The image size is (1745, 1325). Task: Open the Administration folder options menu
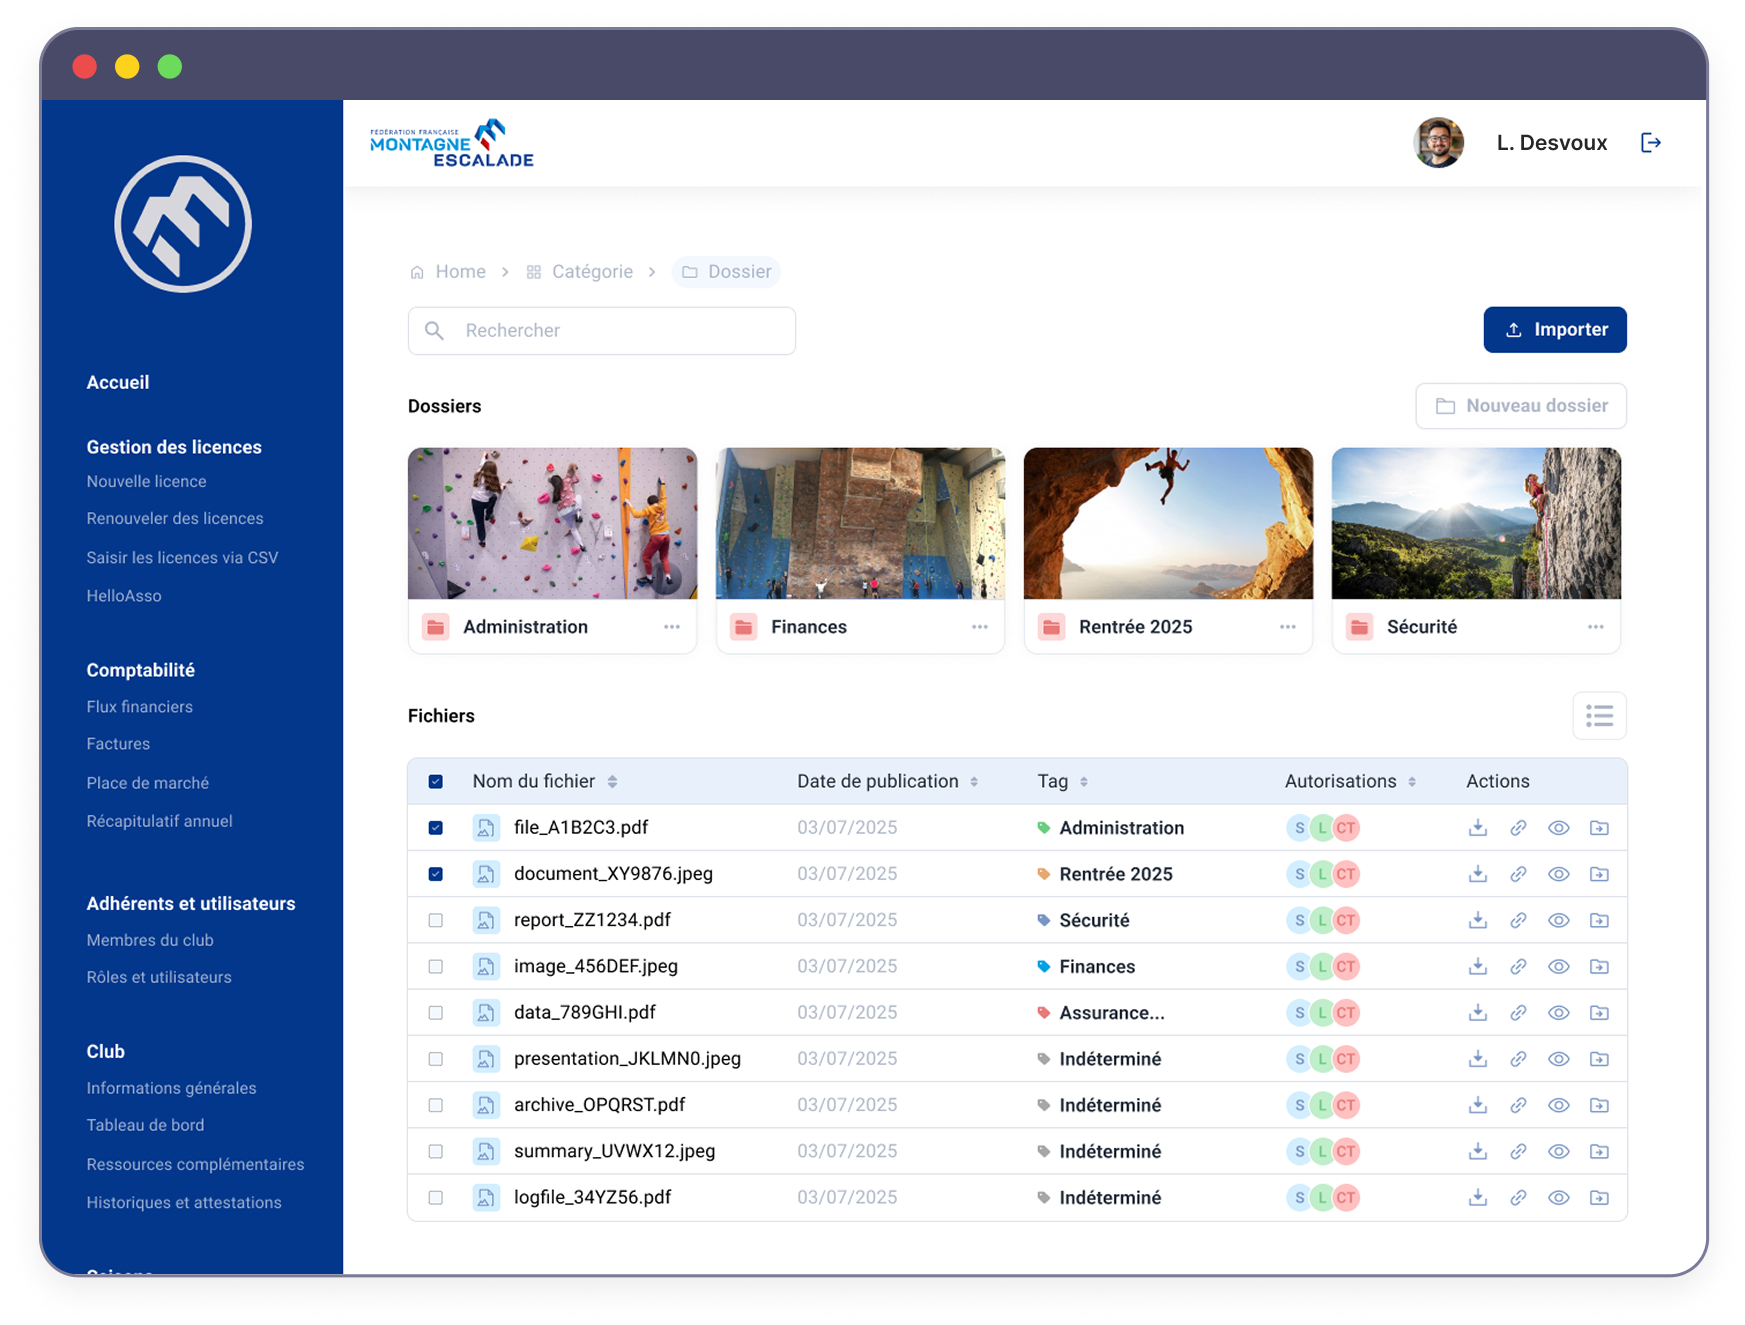click(672, 627)
